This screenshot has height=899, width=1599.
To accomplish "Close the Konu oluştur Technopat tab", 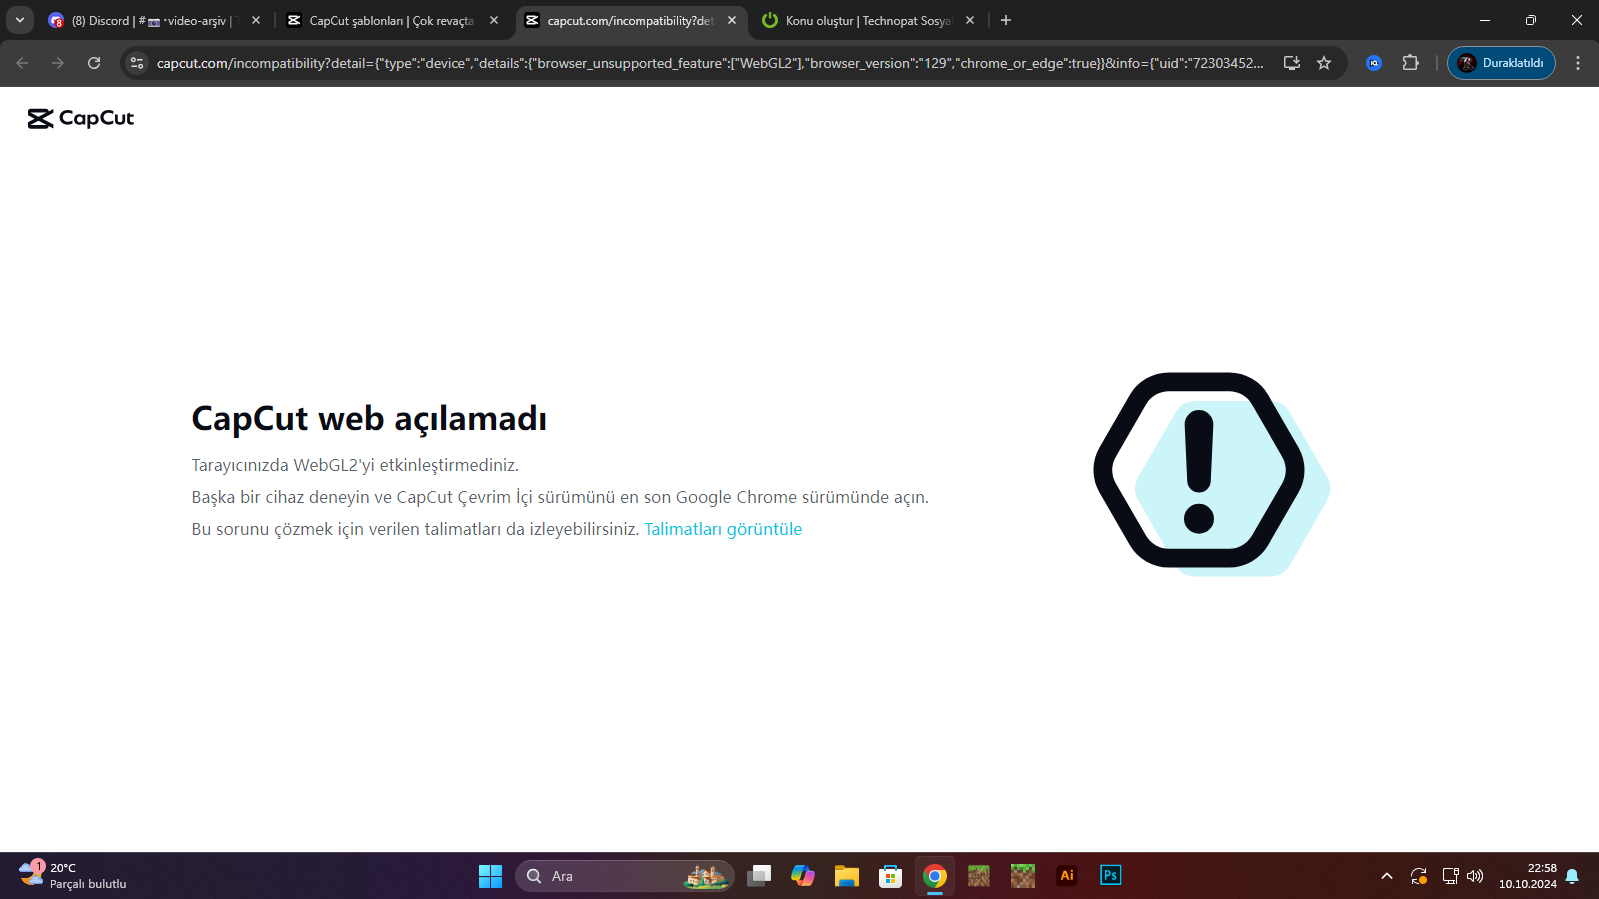I will pyautogui.click(x=970, y=20).
